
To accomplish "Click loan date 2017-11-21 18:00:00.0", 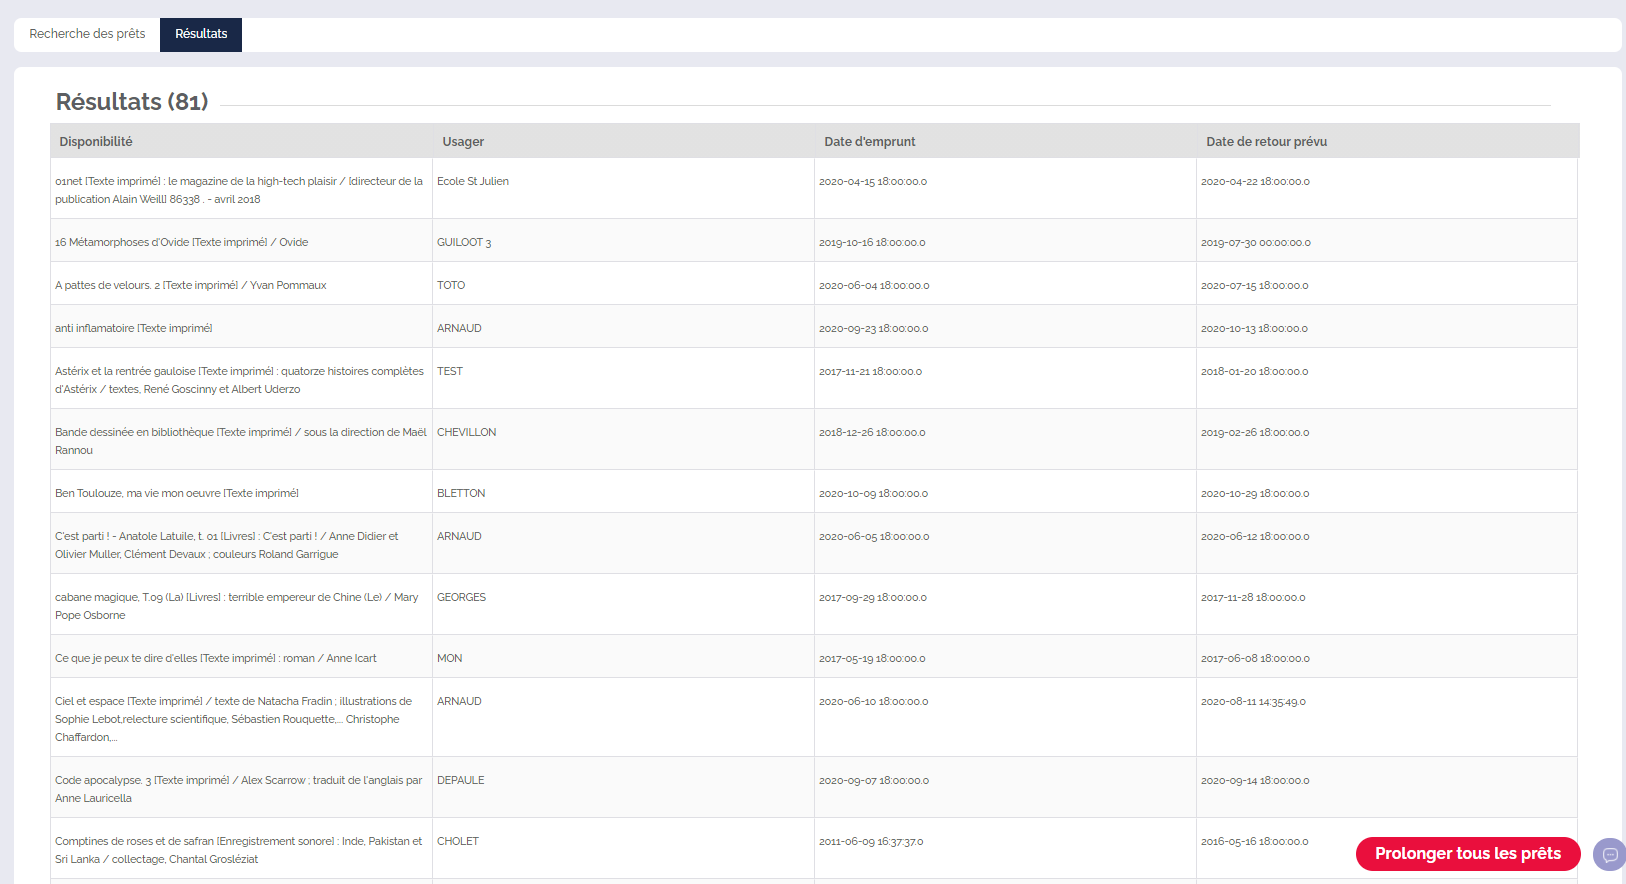I will (x=870, y=371).
